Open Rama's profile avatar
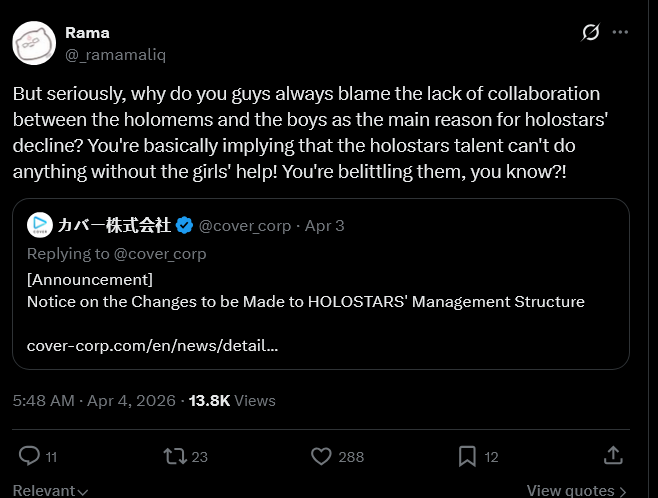 pyautogui.click(x=34, y=43)
